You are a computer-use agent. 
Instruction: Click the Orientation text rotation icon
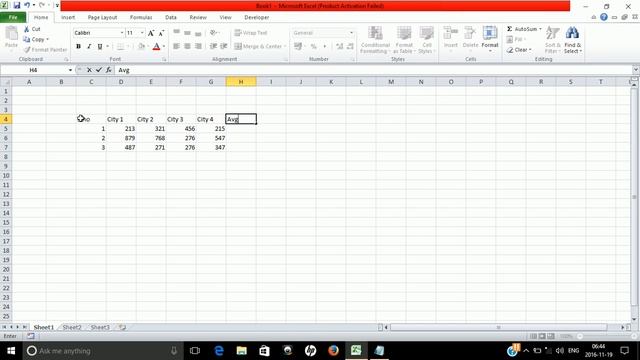click(213, 33)
